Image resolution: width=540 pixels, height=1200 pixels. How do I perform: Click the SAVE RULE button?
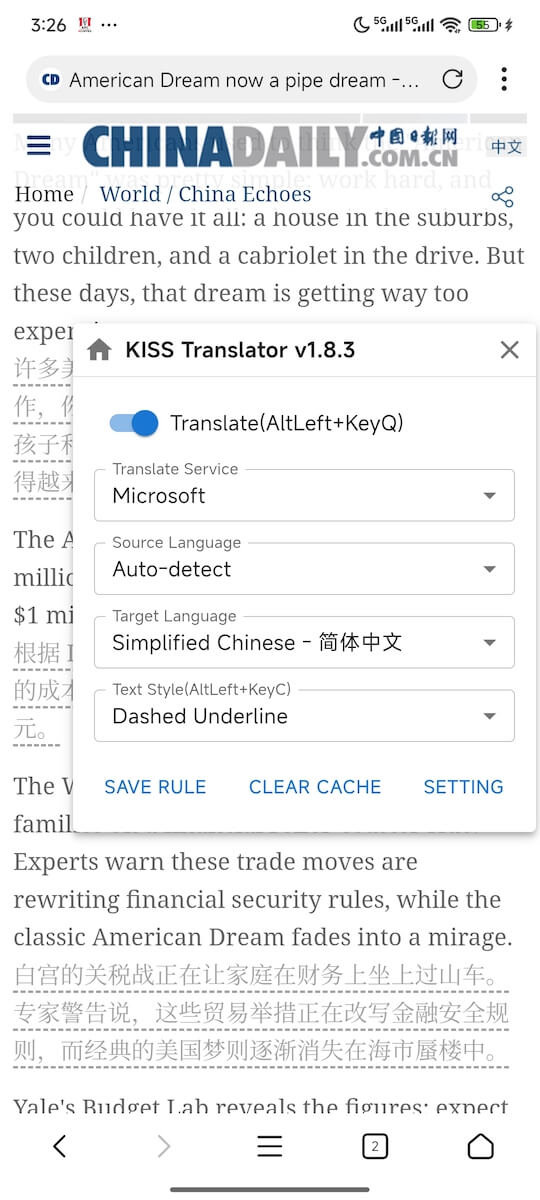pos(155,787)
